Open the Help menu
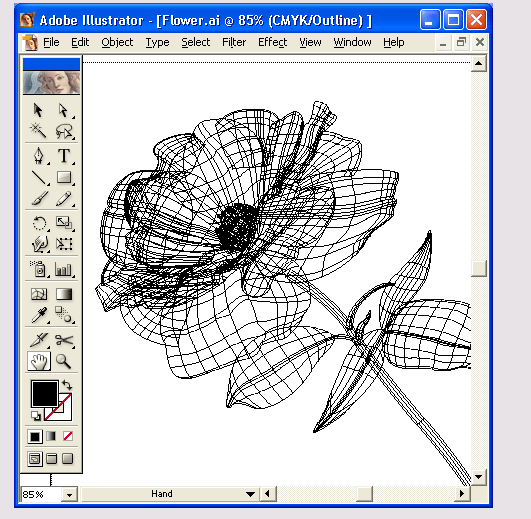 [394, 42]
